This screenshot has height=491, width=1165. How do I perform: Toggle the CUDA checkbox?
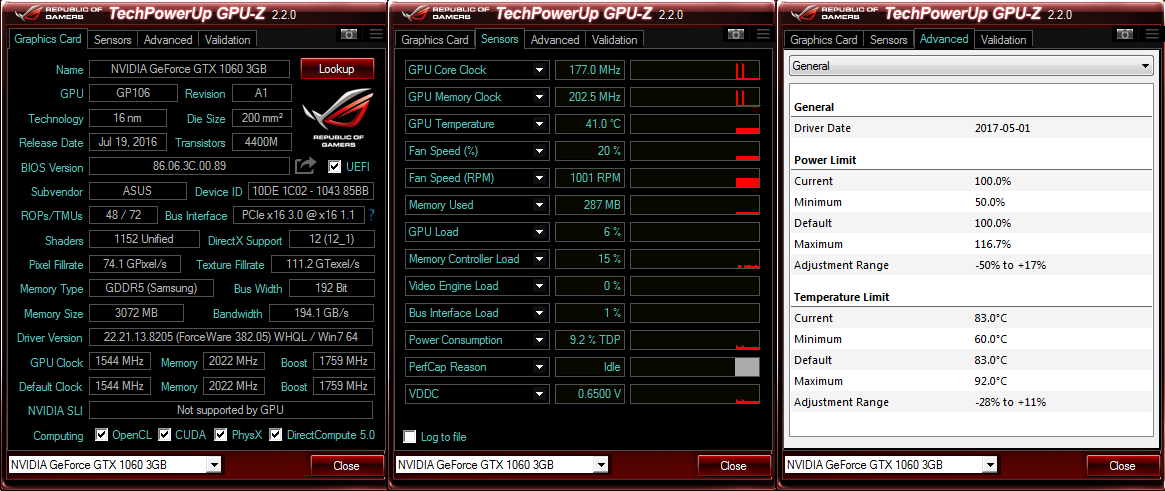point(165,435)
